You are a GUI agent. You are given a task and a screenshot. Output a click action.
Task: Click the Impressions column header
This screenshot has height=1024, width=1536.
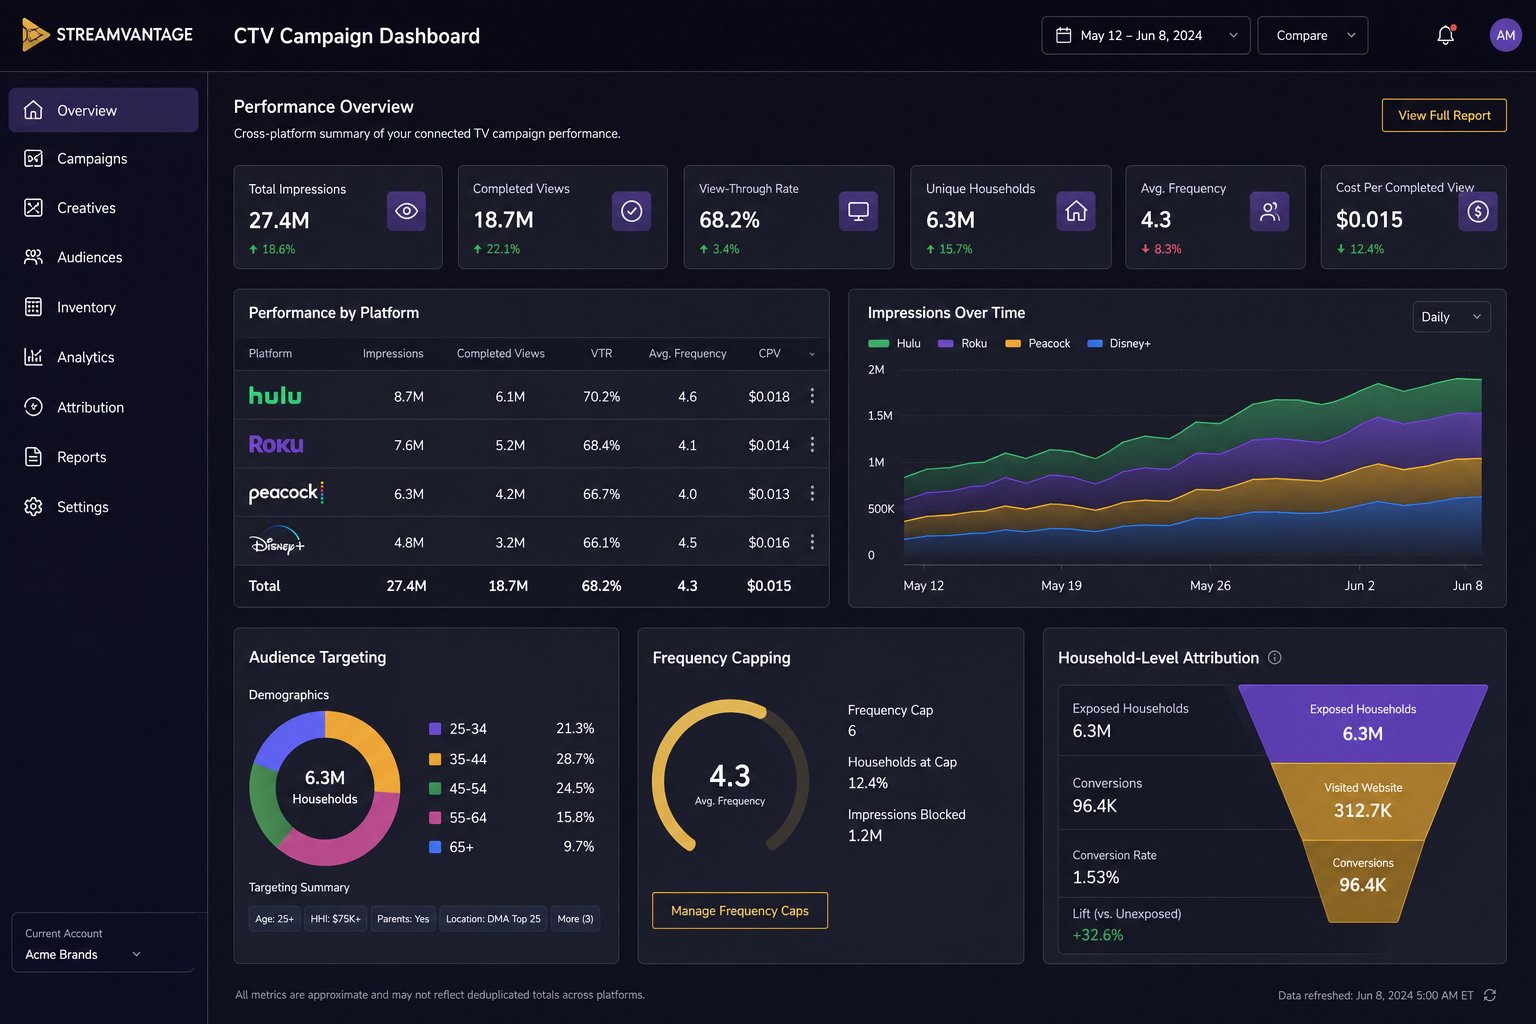393,354
